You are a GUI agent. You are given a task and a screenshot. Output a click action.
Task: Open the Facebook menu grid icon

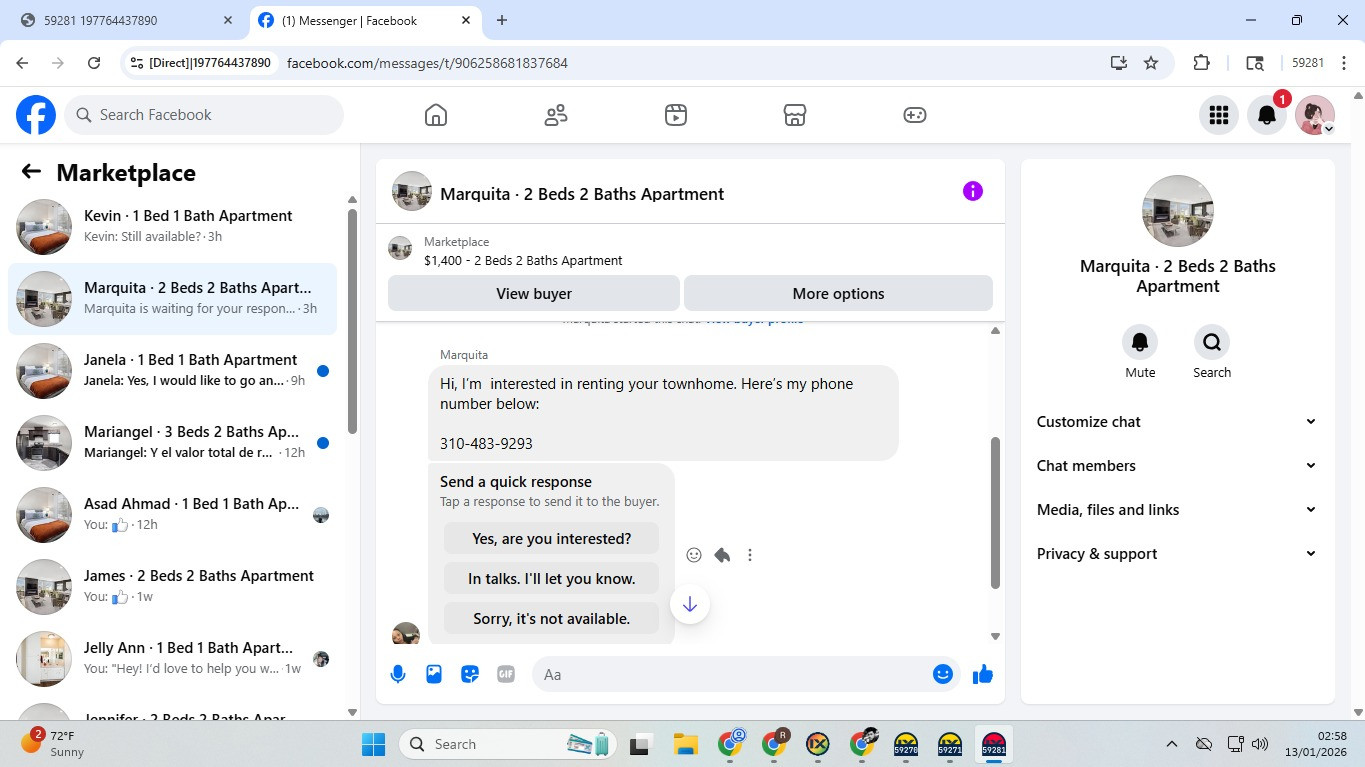pyautogui.click(x=1218, y=115)
